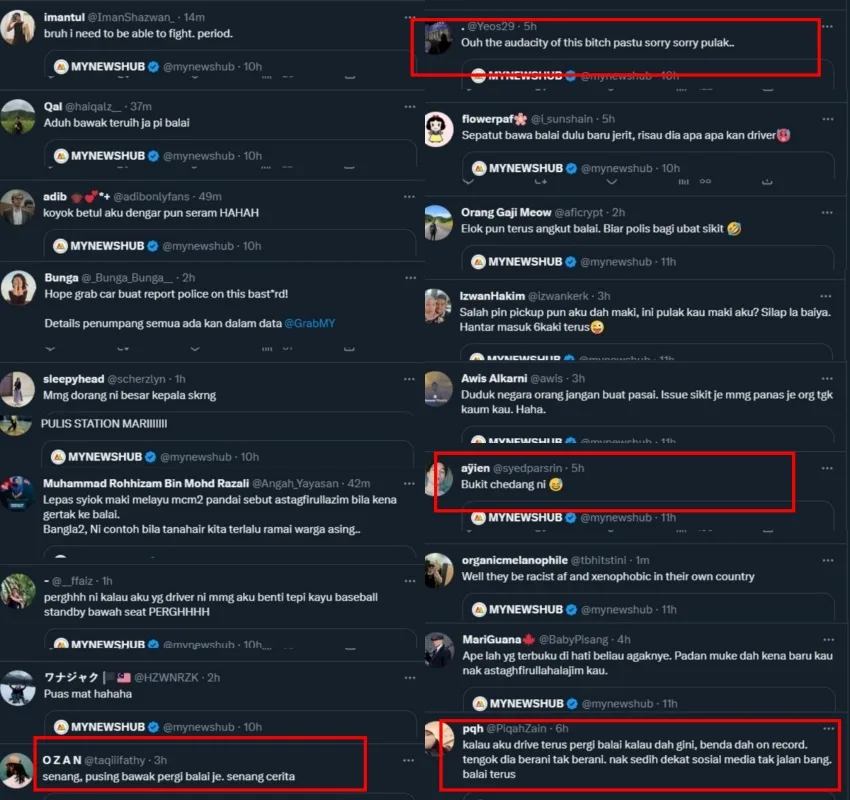Open MYNEWSHUB quoted tweet under Qal's reply
The width and height of the screenshot is (850, 800).
point(230,154)
